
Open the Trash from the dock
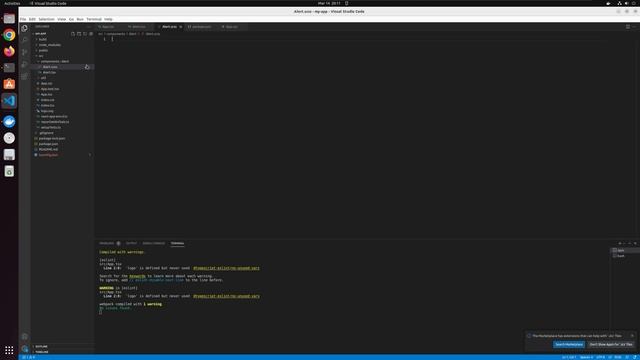point(9,171)
